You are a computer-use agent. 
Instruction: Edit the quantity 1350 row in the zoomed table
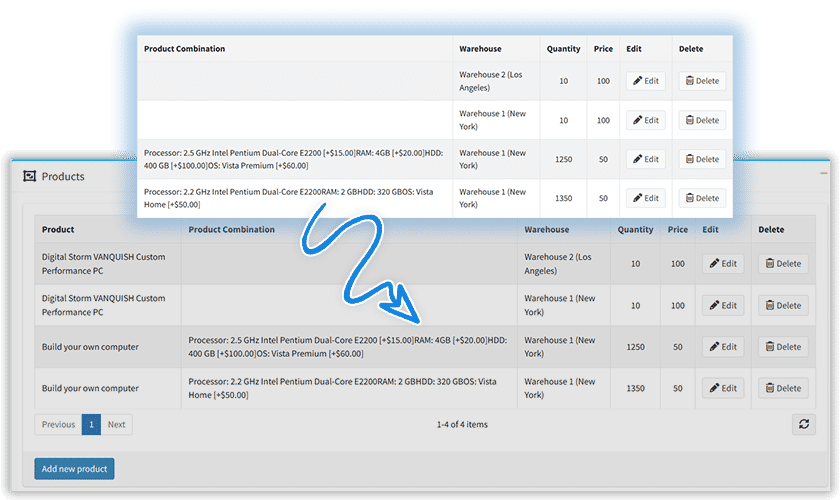[x=646, y=198]
